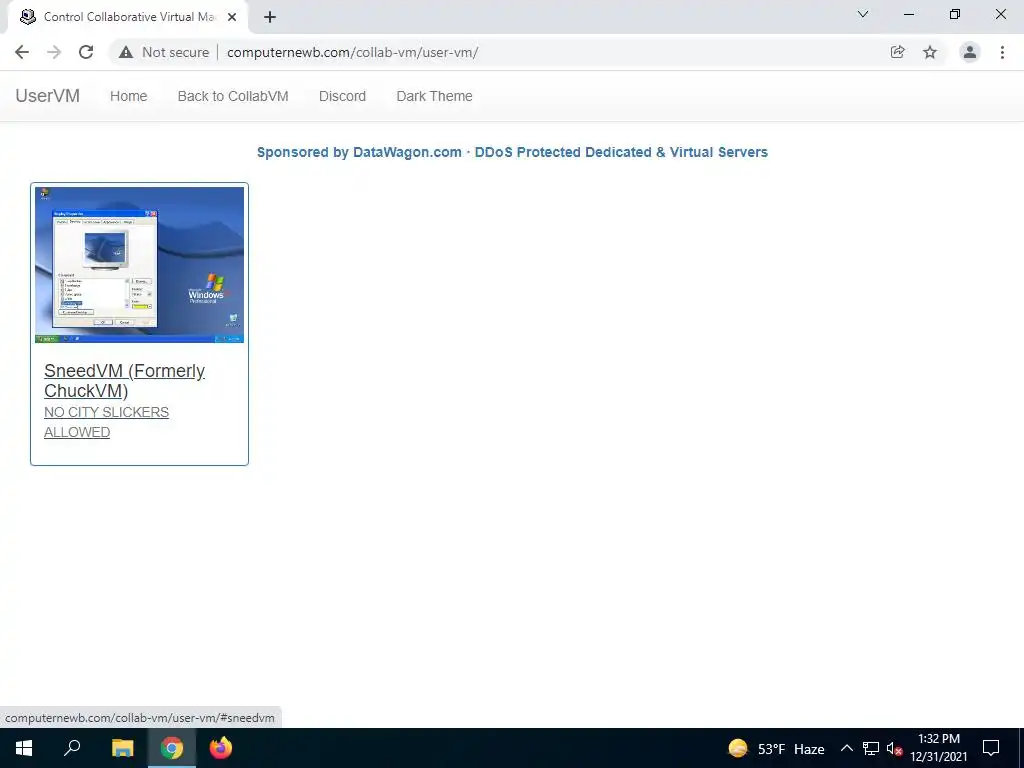Select the Control Collaborative Virtual Machine tab

(x=129, y=17)
